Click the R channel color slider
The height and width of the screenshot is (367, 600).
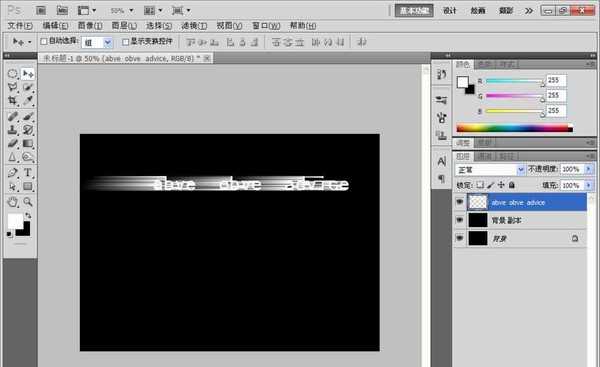(x=515, y=81)
